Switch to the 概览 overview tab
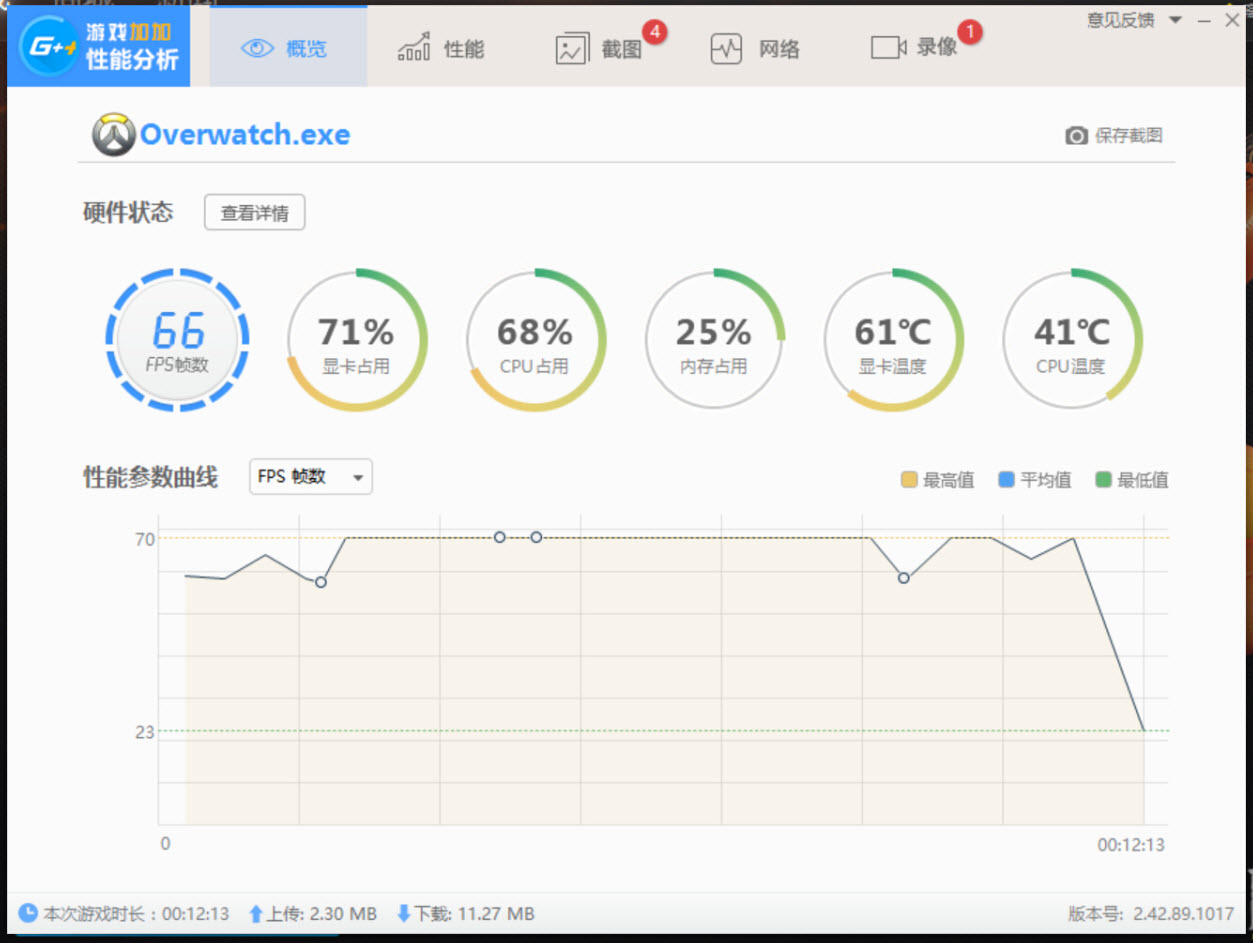This screenshot has height=943, width=1253. (x=288, y=47)
